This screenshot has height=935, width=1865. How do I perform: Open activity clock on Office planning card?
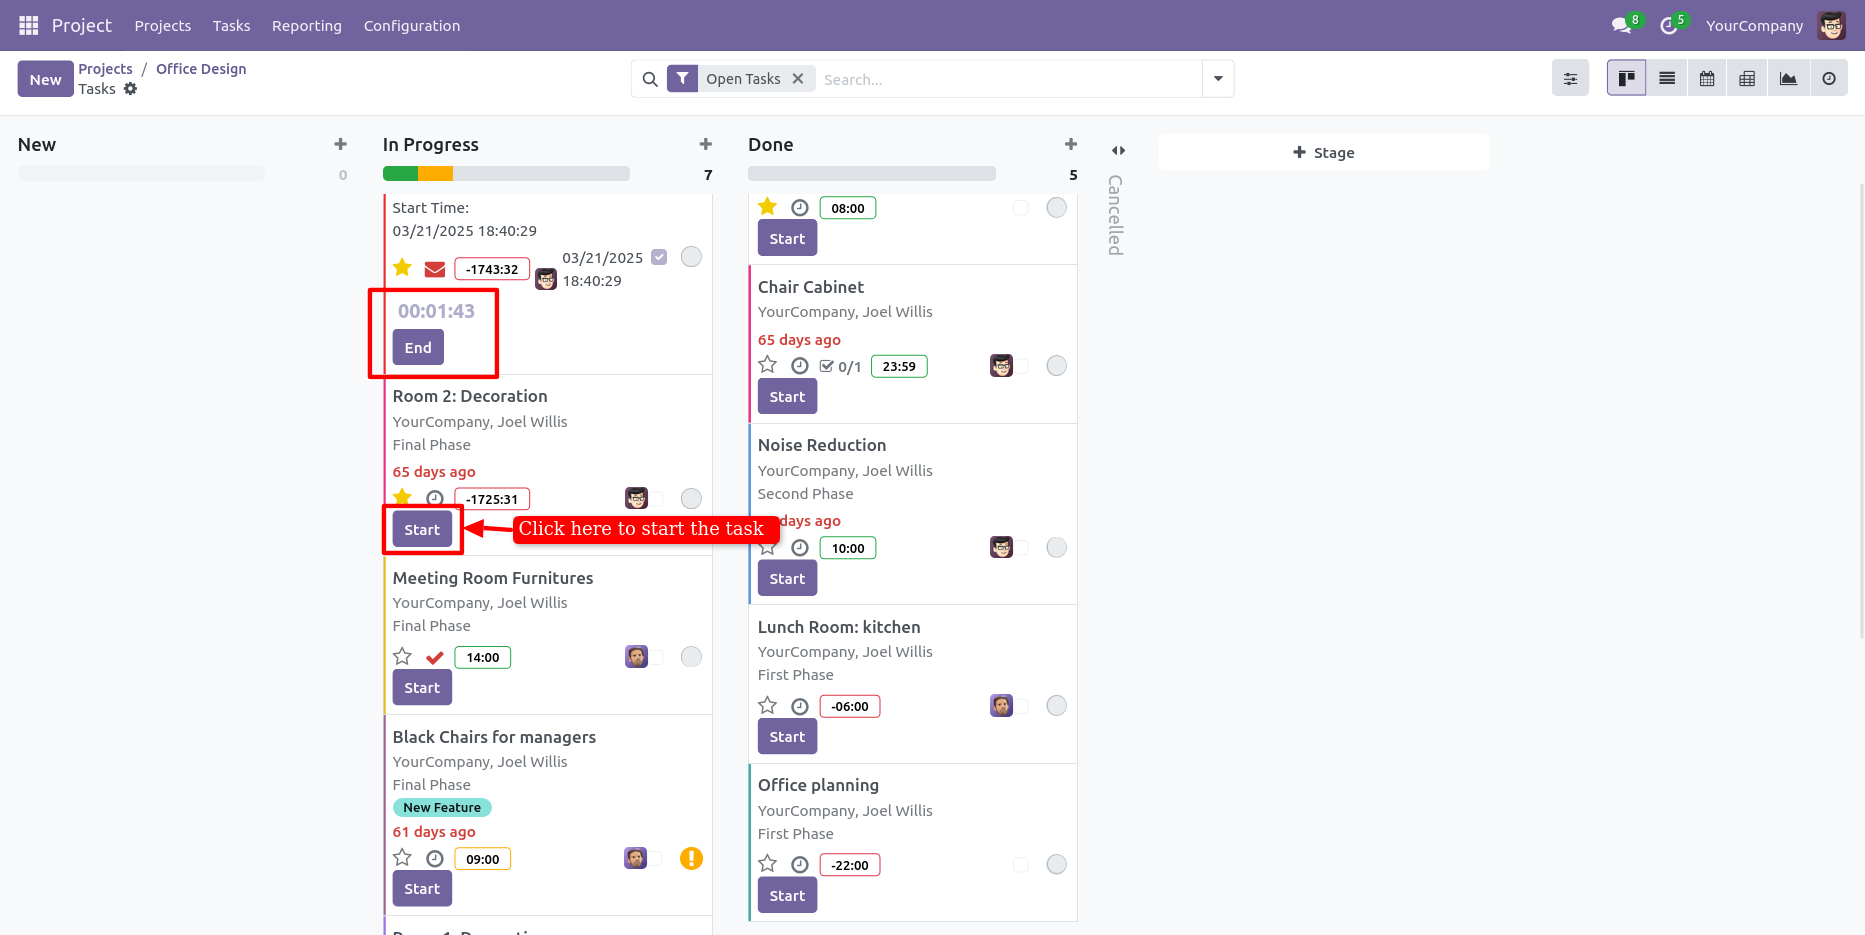[x=800, y=864]
